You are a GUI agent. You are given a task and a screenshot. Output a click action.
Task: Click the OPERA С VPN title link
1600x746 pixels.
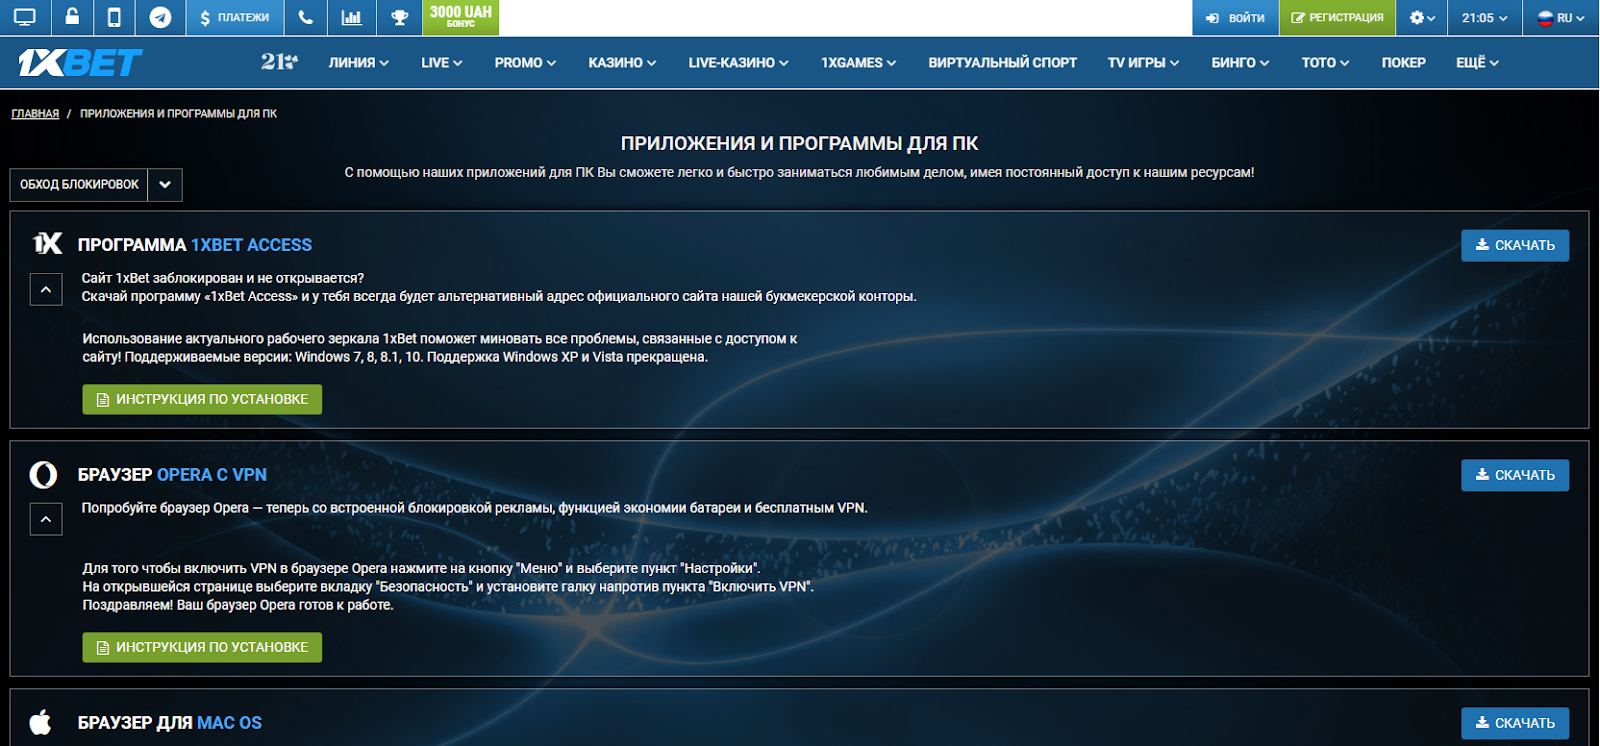(212, 475)
